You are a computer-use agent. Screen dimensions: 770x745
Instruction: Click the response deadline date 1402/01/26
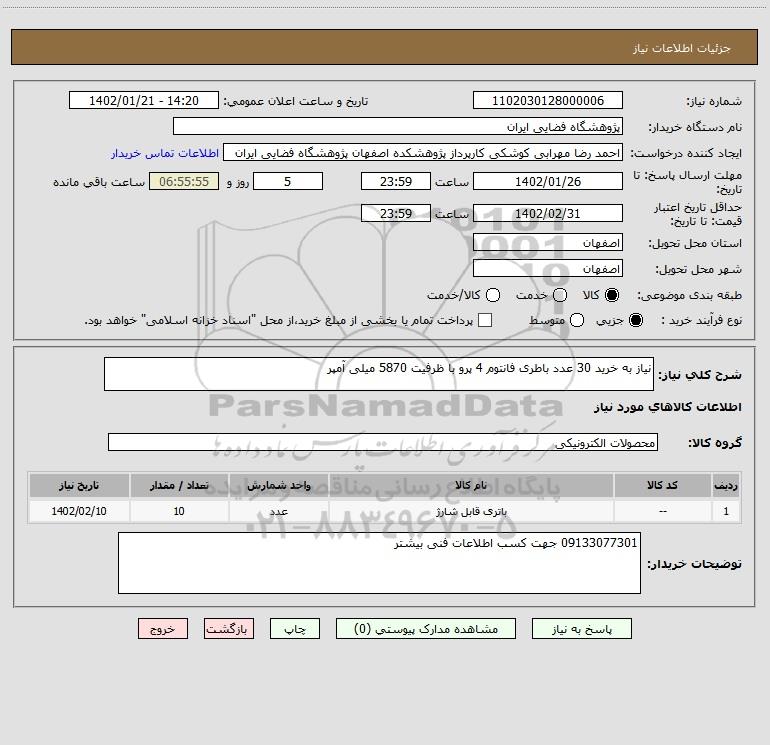tap(548, 181)
